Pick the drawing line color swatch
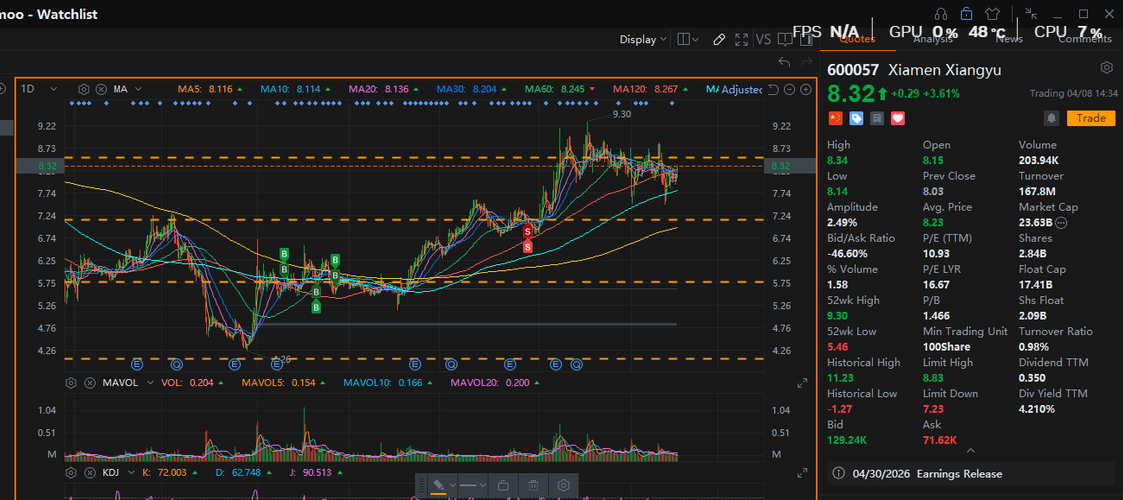Image resolution: width=1123 pixels, height=500 pixels. 438,486
